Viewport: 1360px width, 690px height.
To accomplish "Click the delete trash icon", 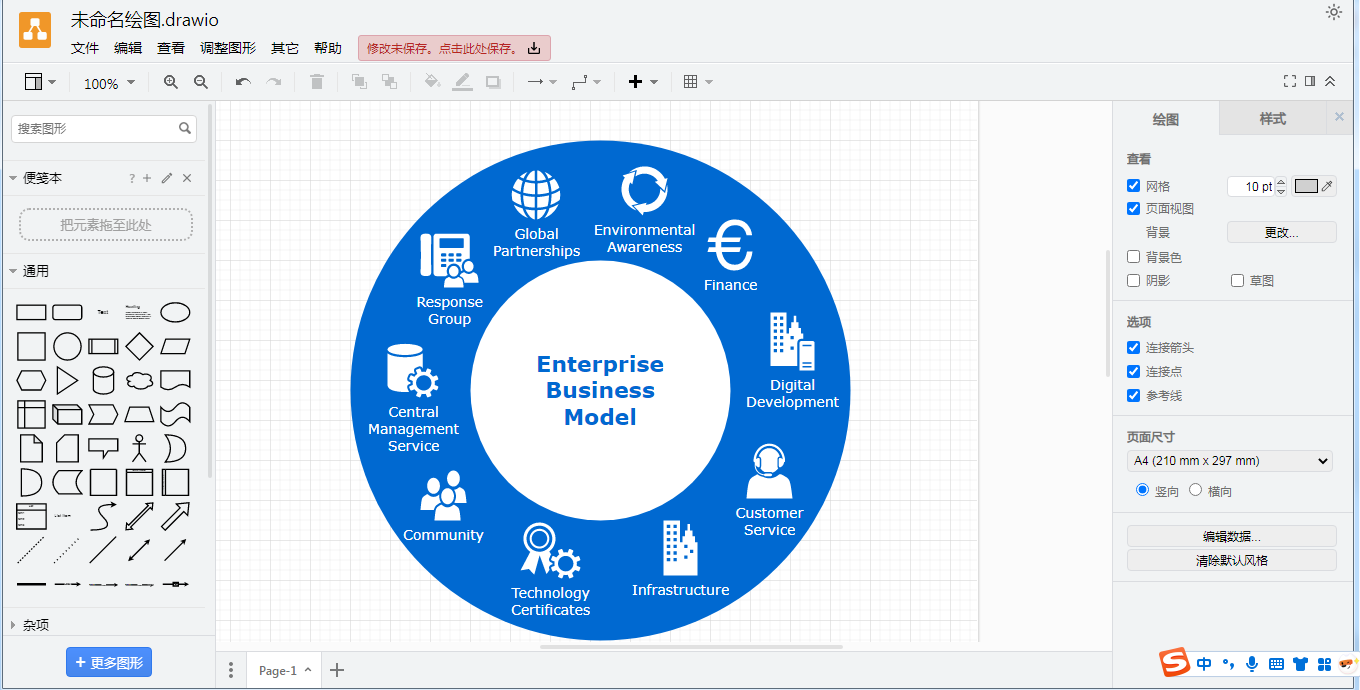I will pyautogui.click(x=317, y=83).
